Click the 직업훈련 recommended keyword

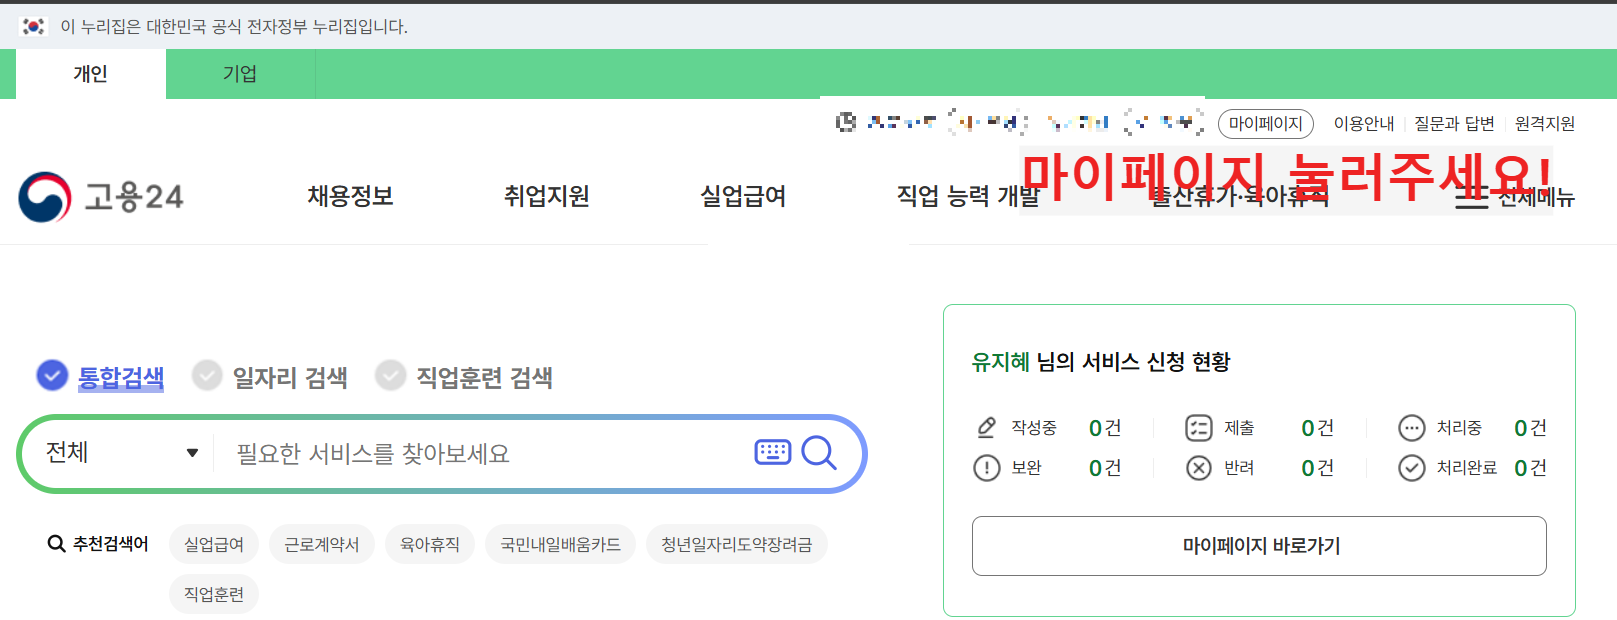coord(214,594)
